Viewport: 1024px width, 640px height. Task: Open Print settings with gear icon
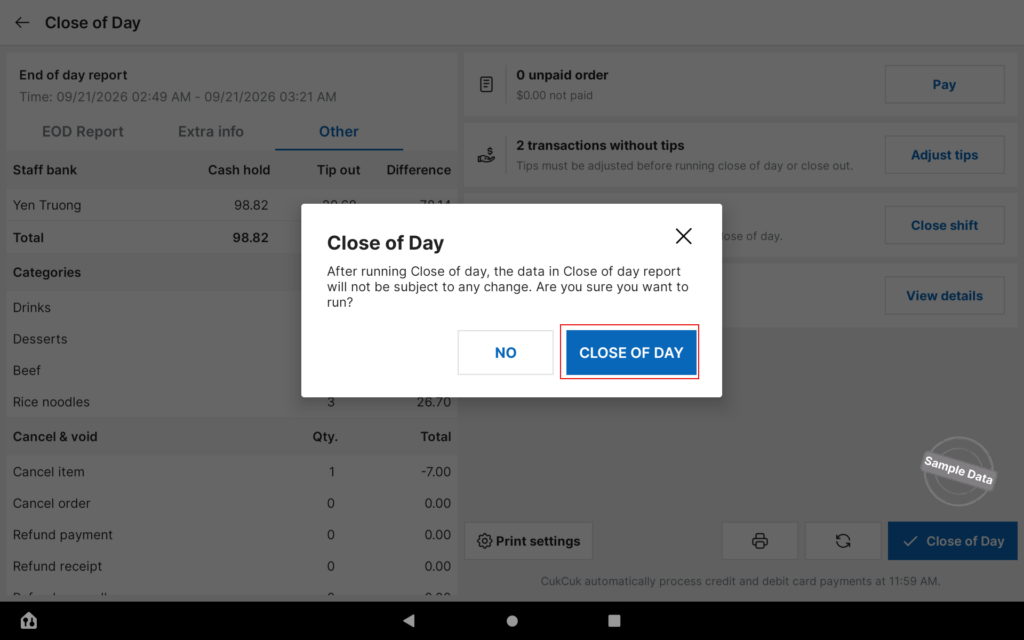[x=528, y=541]
